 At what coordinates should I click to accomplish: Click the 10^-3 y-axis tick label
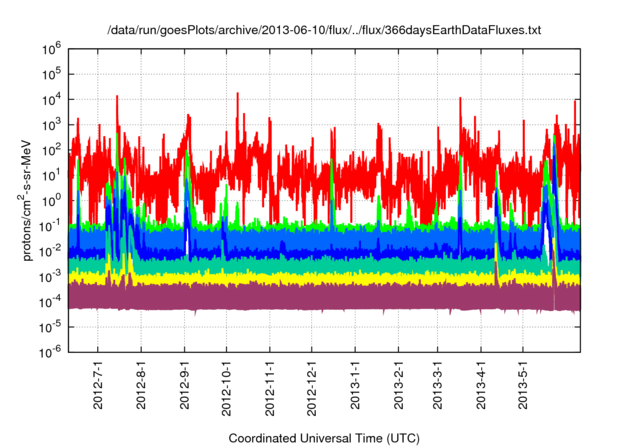point(51,277)
